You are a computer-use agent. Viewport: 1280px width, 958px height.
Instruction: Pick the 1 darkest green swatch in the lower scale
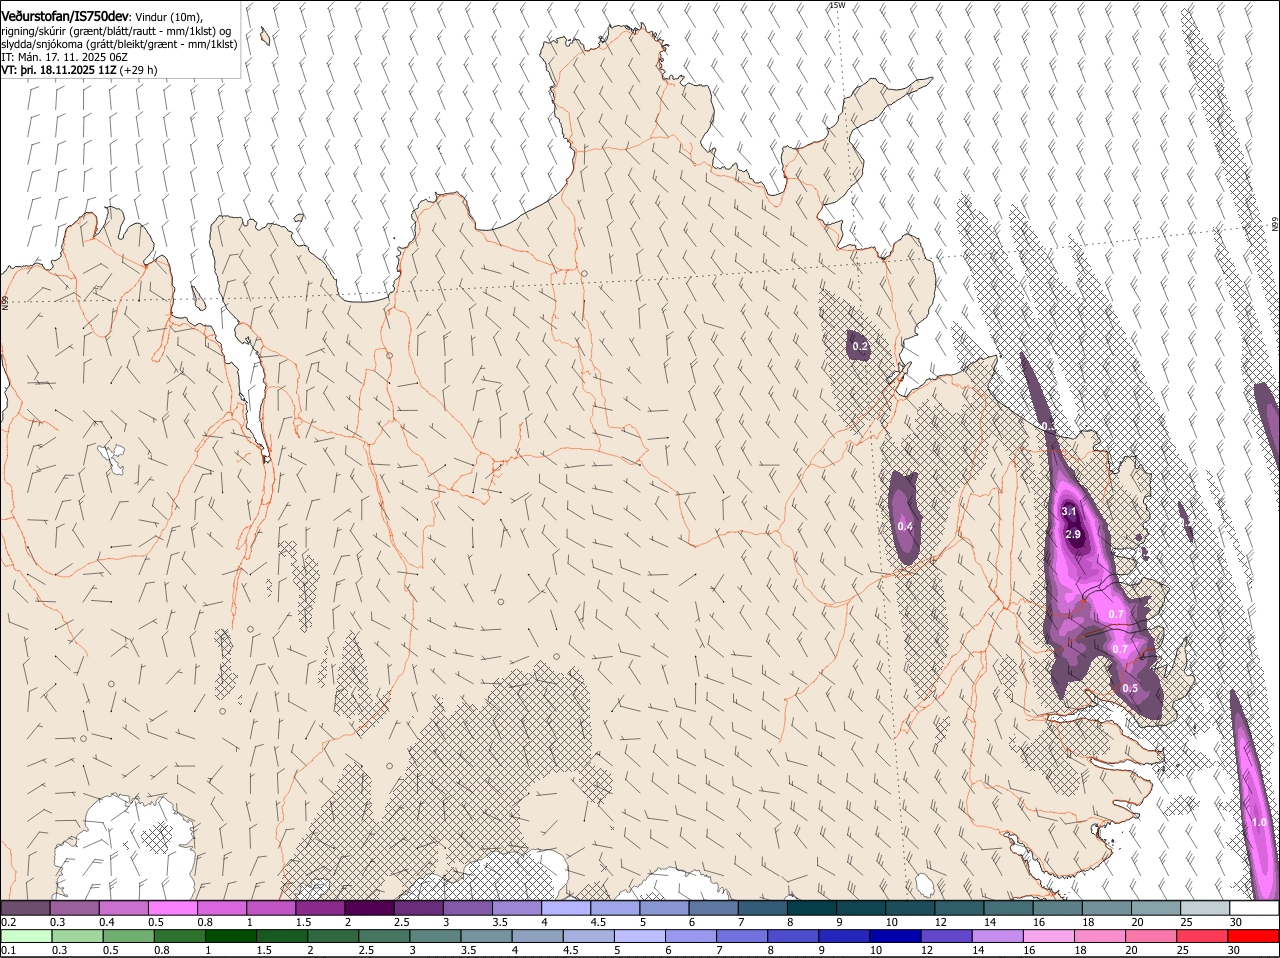coord(231,936)
